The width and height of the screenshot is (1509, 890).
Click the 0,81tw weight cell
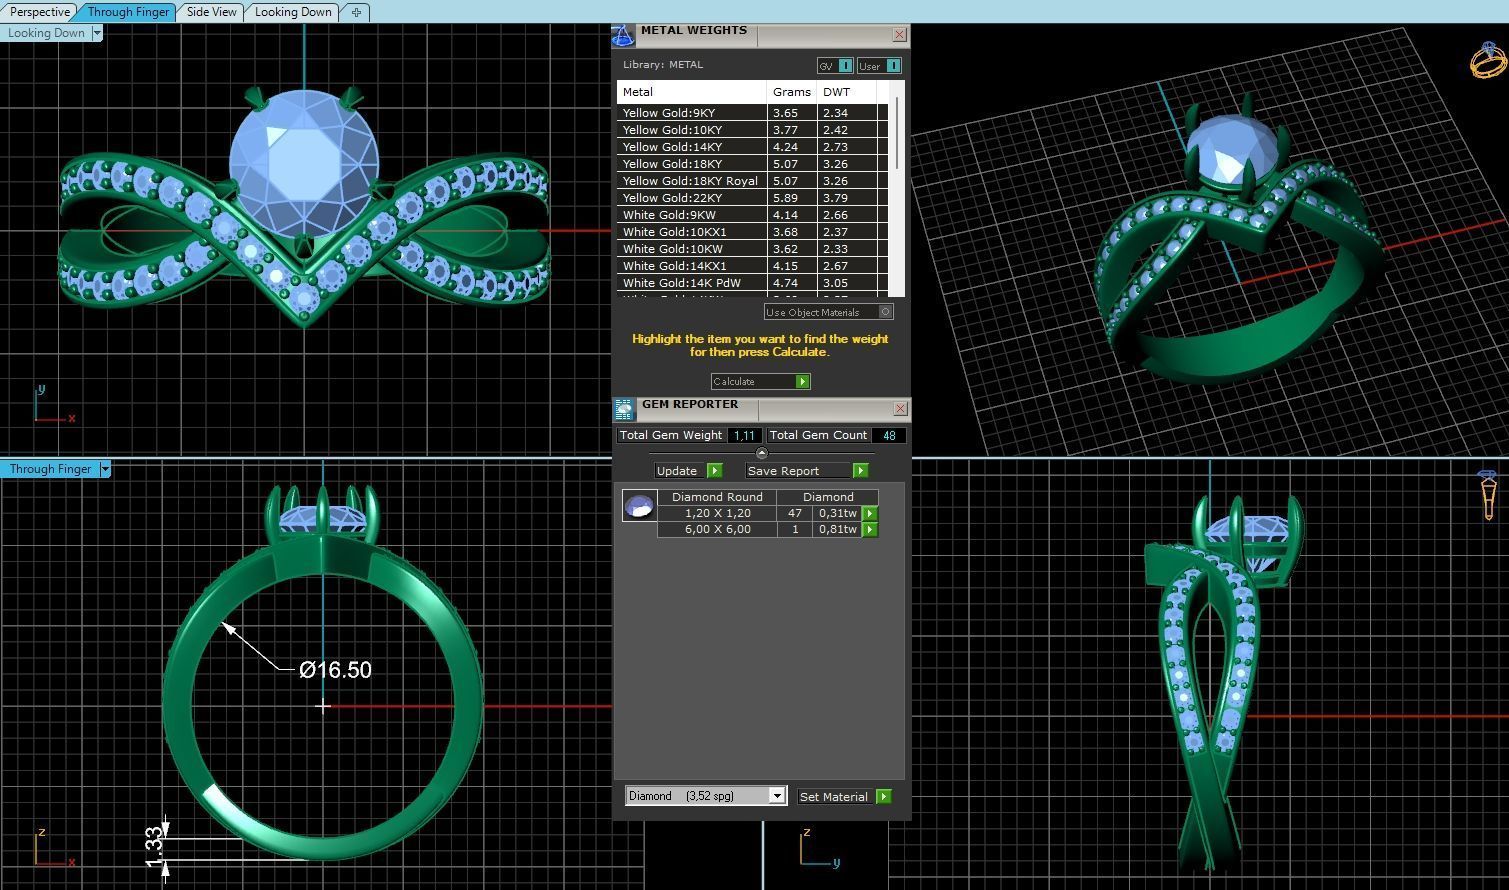pyautogui.click(x=837, y=530)
